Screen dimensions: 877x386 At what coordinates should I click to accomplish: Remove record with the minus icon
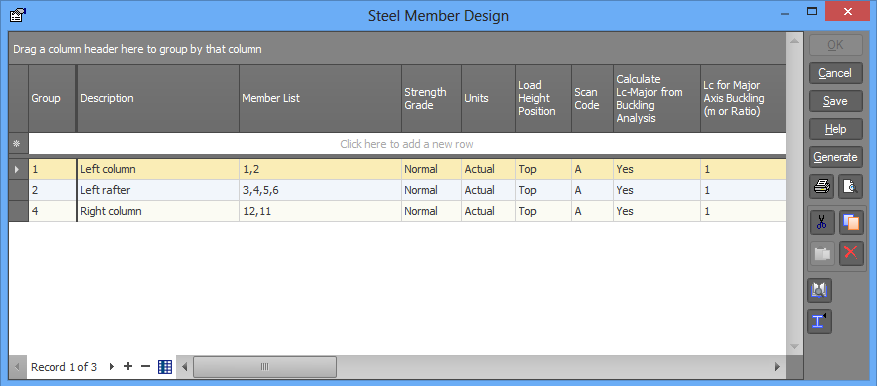(145, 366)
